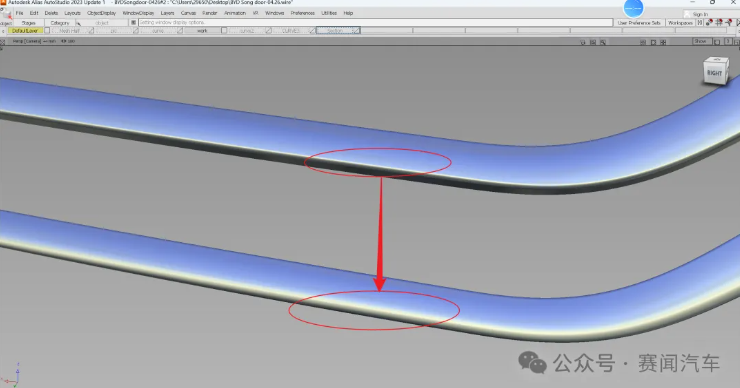This screenshot has height=388, width=740.
Task: Select the DefaultLayer tab
Action: coord(25,31)
